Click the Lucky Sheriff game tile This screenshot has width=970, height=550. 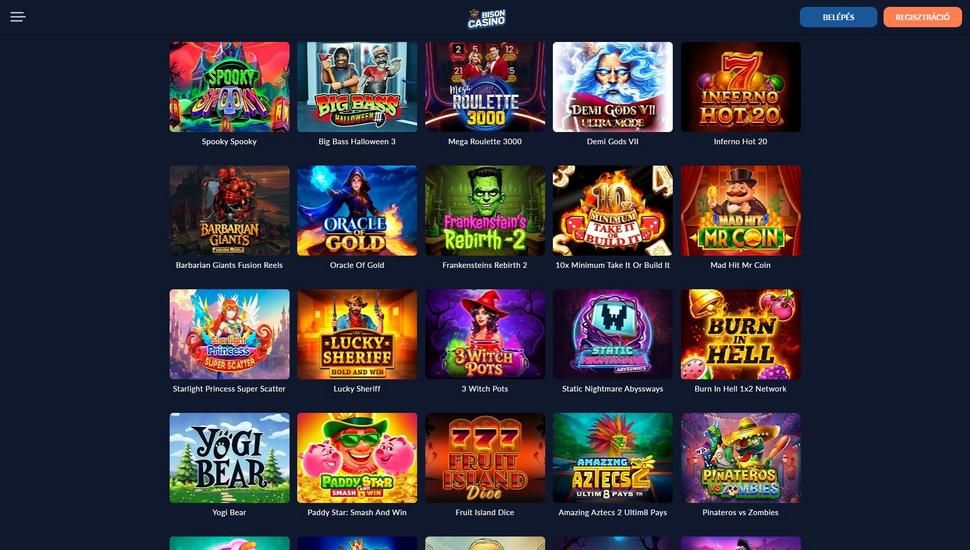coord(357,334)
